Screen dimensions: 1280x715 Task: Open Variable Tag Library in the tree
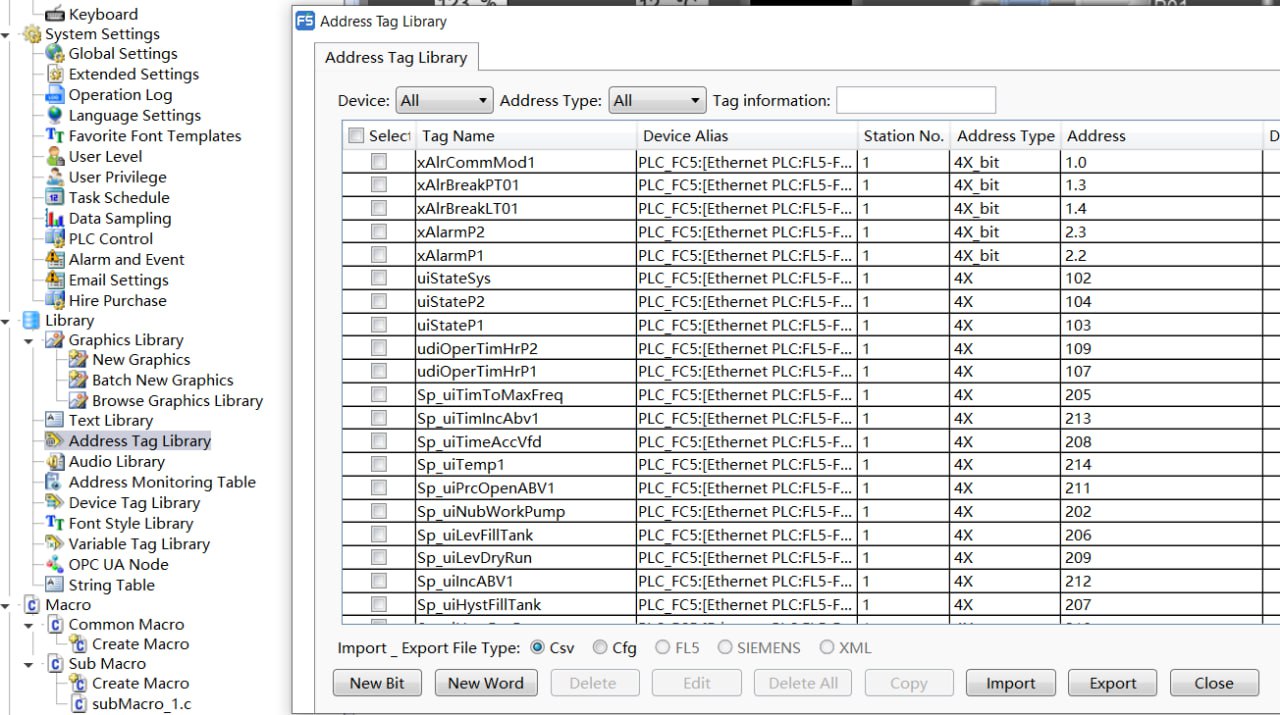click(138, 544)
